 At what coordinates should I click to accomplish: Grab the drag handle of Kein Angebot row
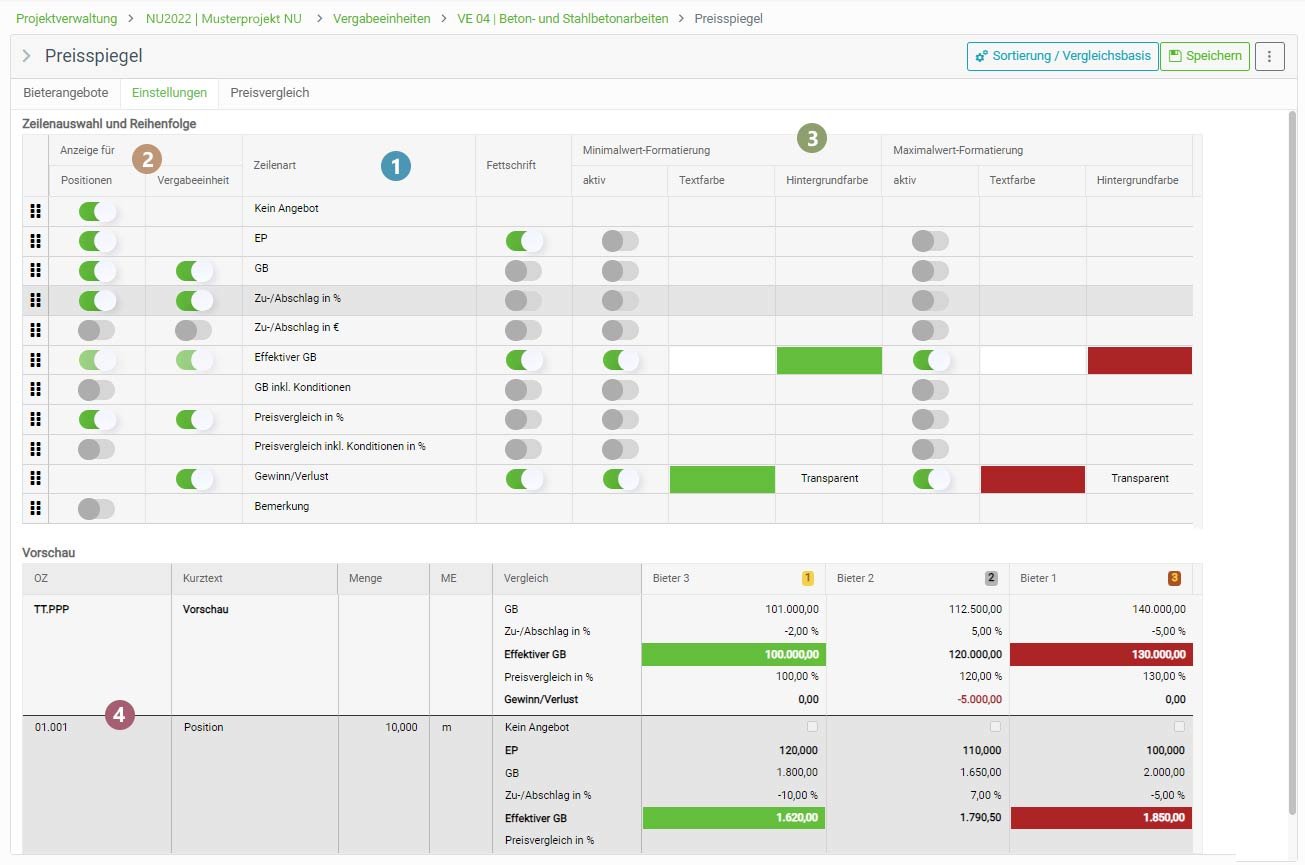click(36, 211)
